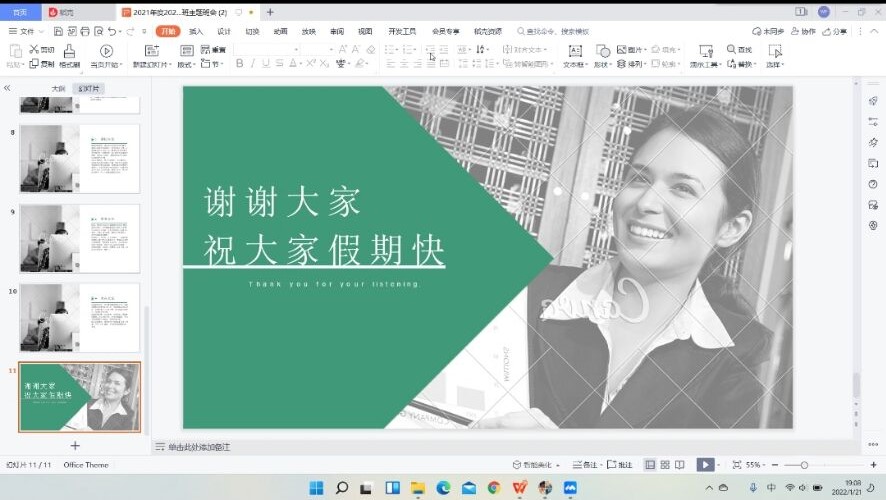
Task: Click the Undo arrow in quick toolbar
Action: pyautogui.click(x=113, y=31)
